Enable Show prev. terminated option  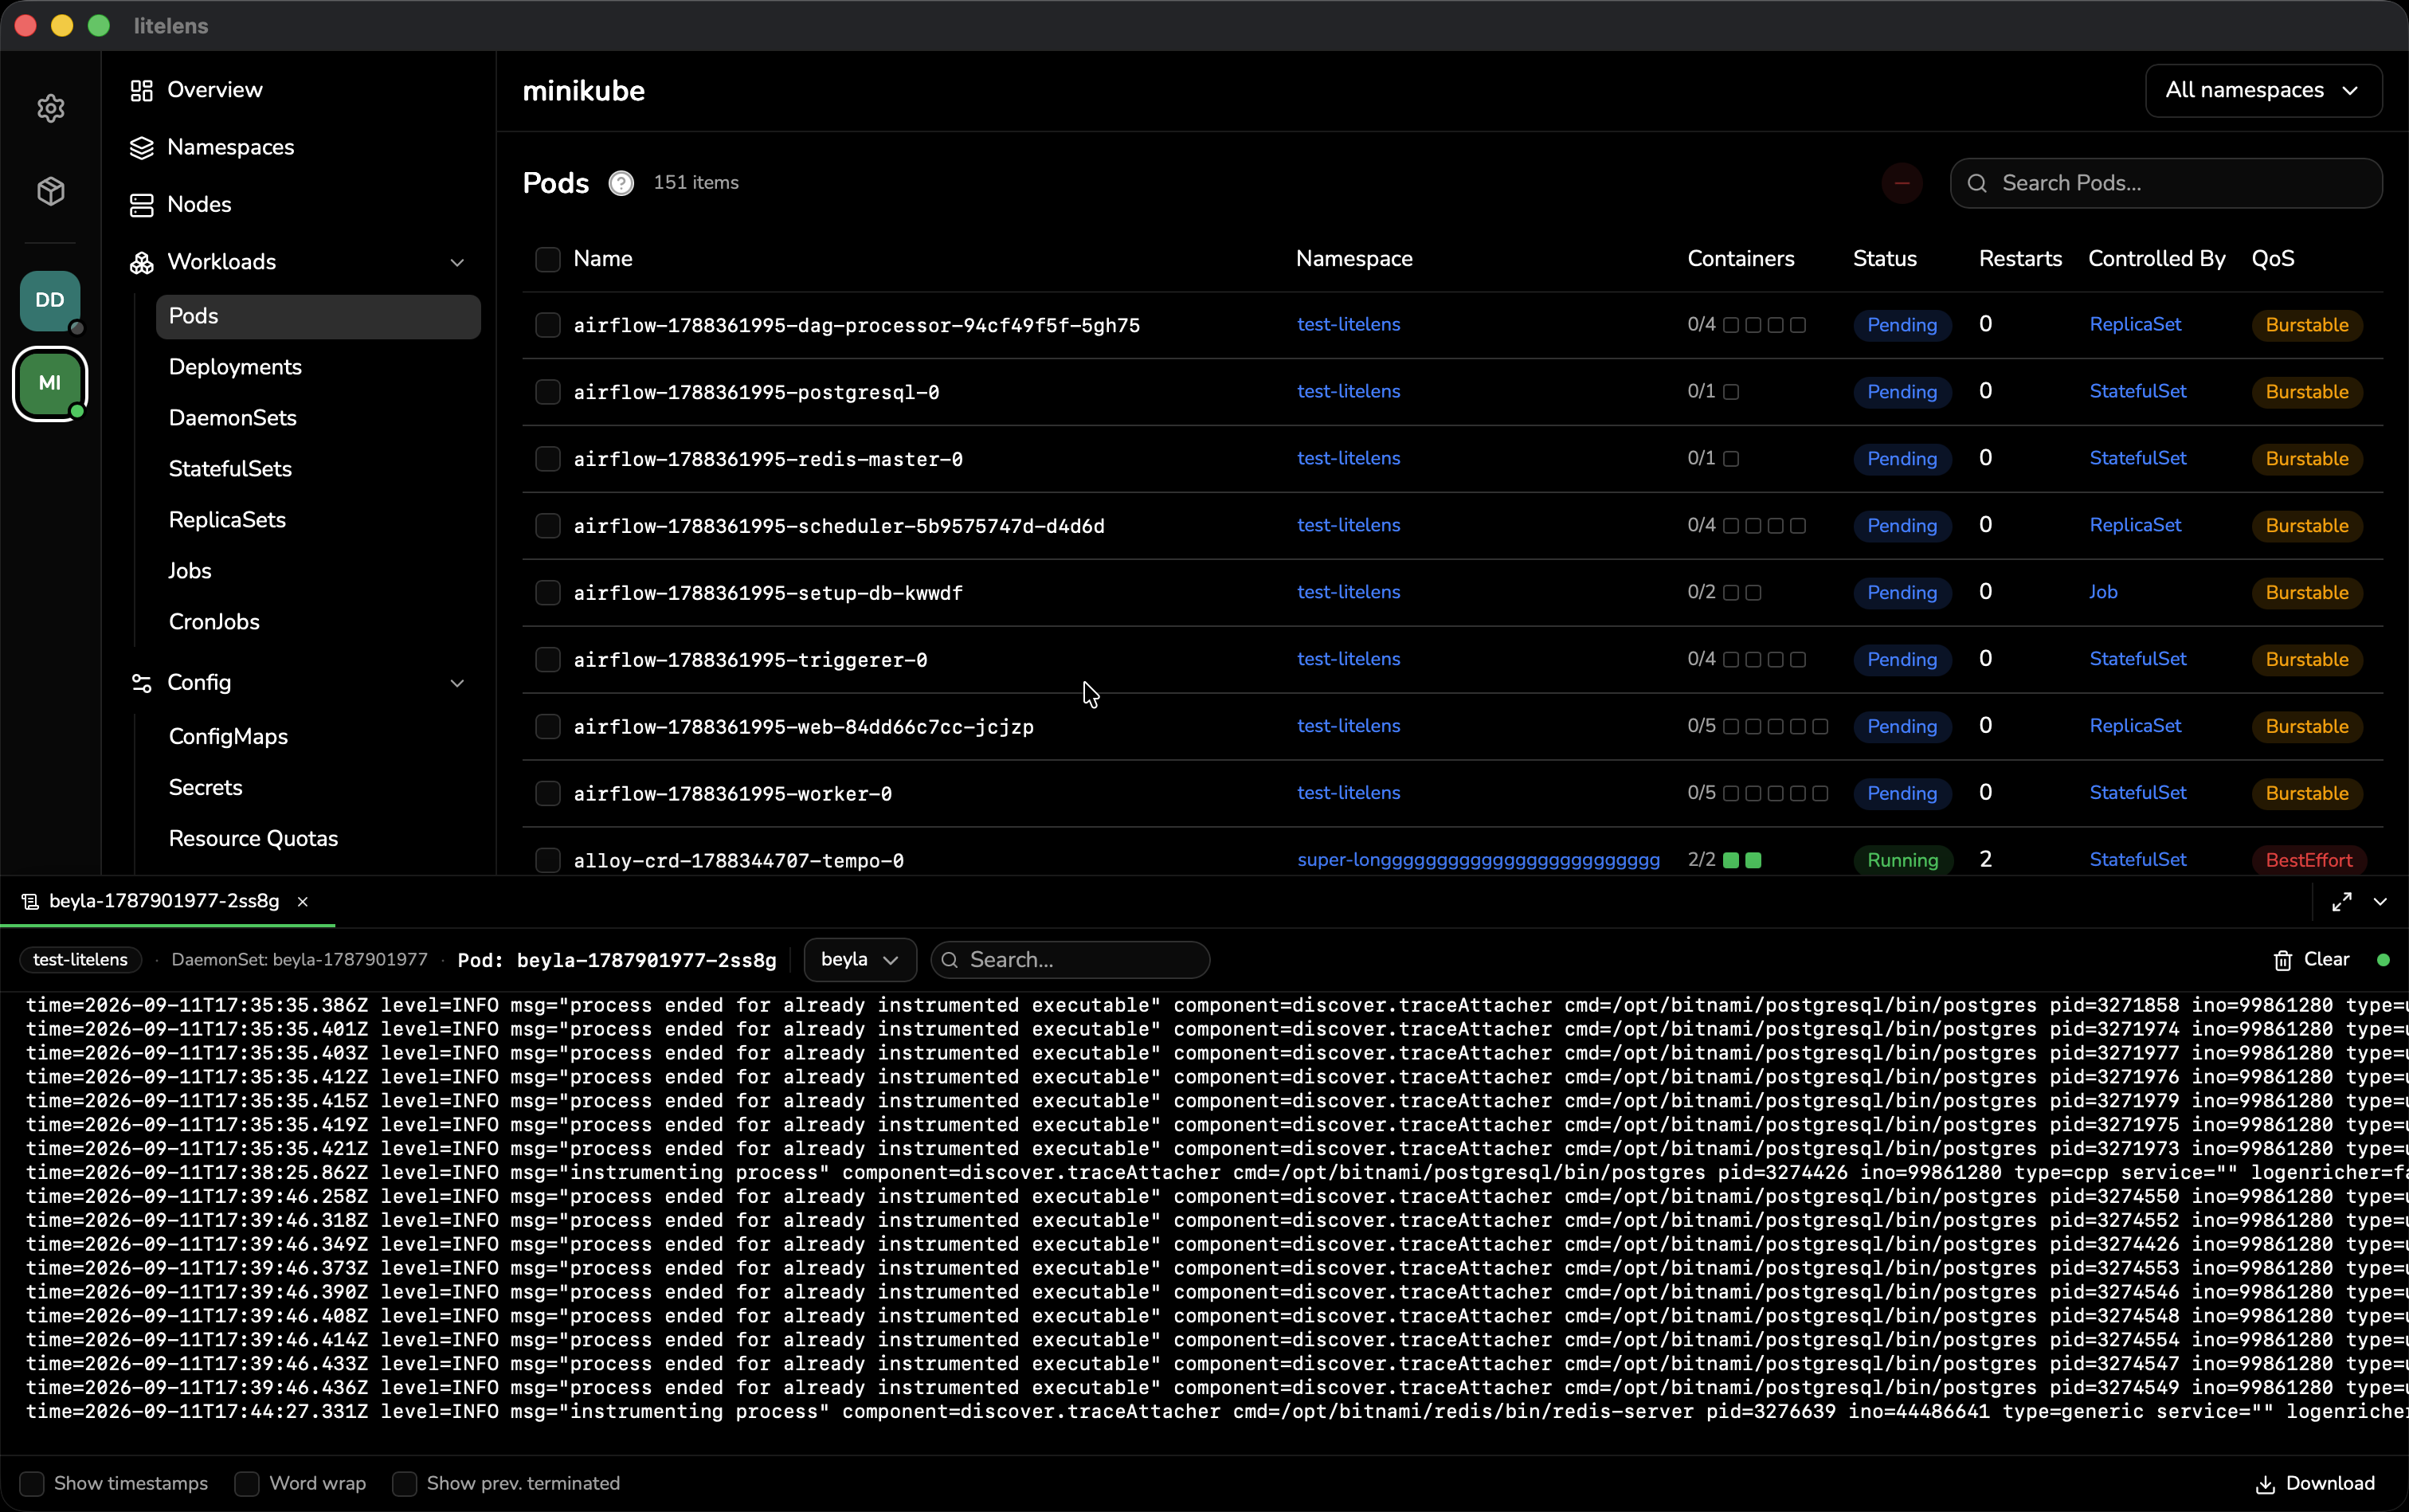pos(404,1484)
